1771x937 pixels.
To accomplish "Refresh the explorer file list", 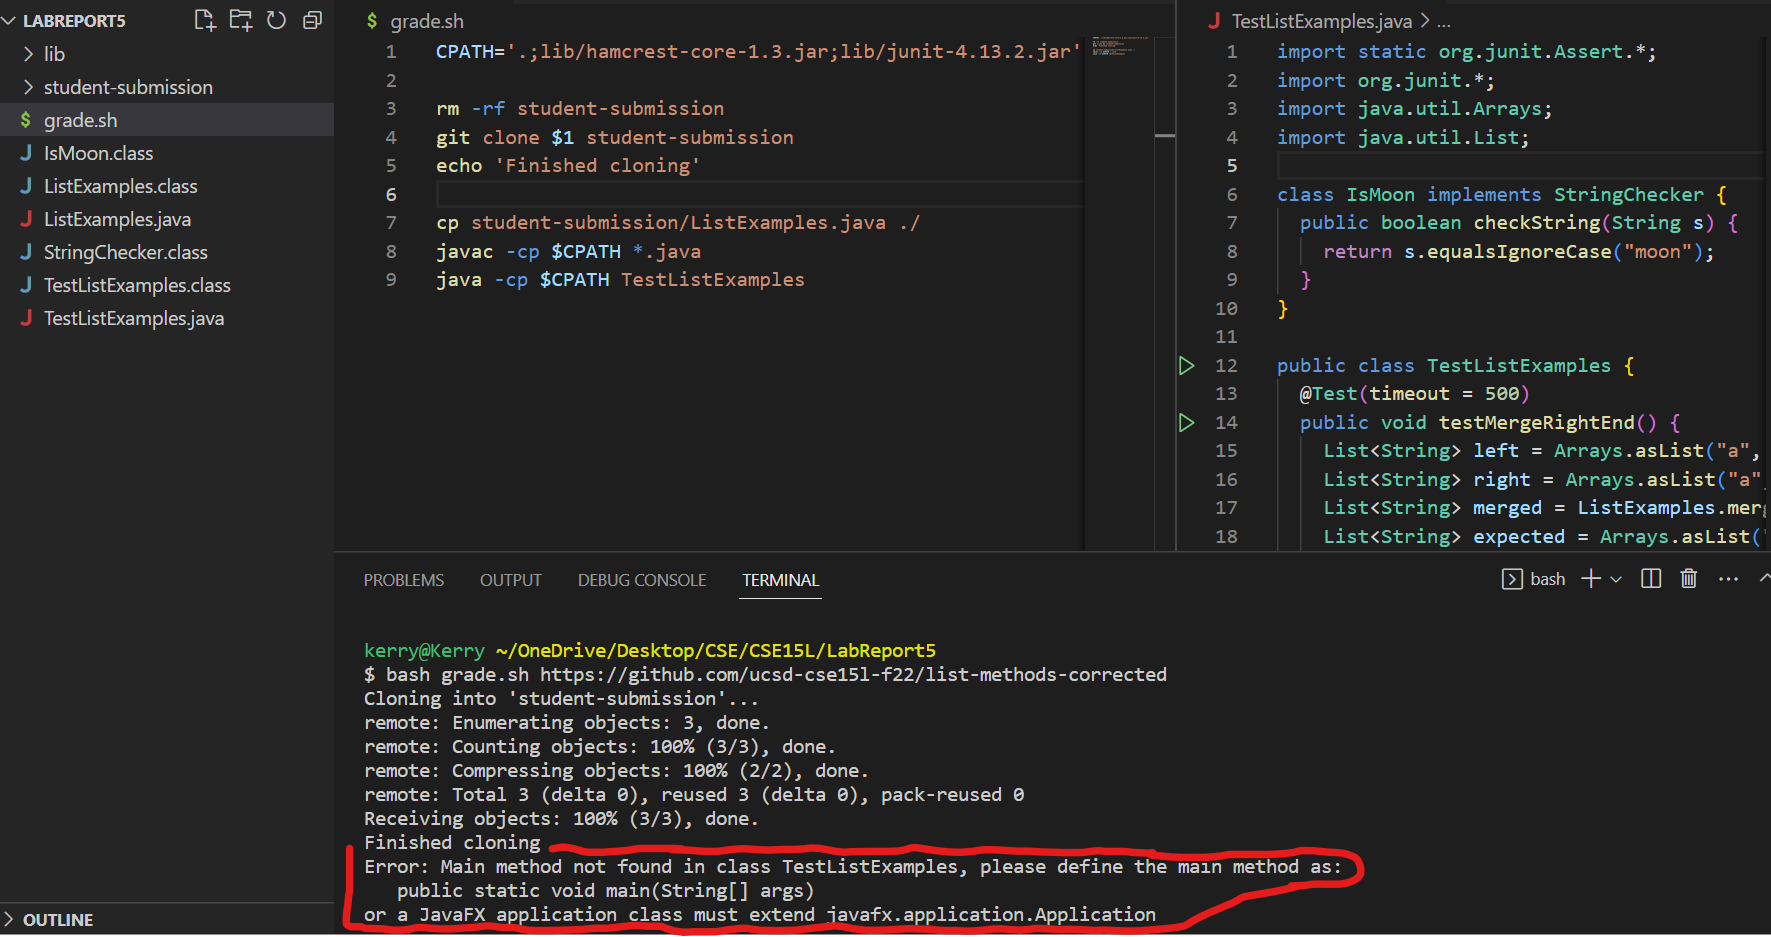I will click(277, 20).
